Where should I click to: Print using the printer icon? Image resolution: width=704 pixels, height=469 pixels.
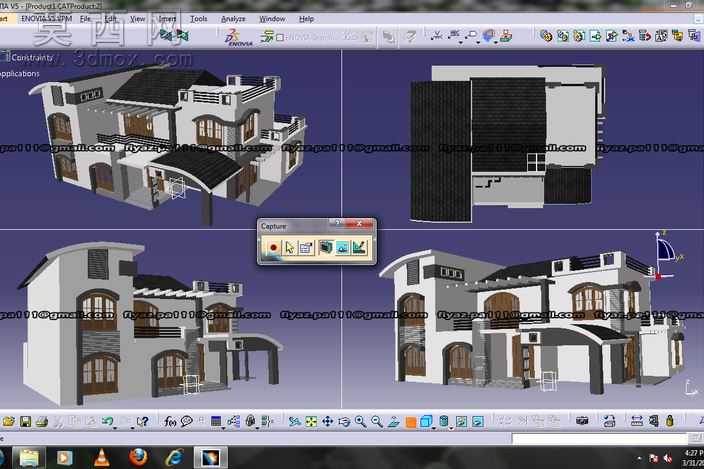pos(41,421)
